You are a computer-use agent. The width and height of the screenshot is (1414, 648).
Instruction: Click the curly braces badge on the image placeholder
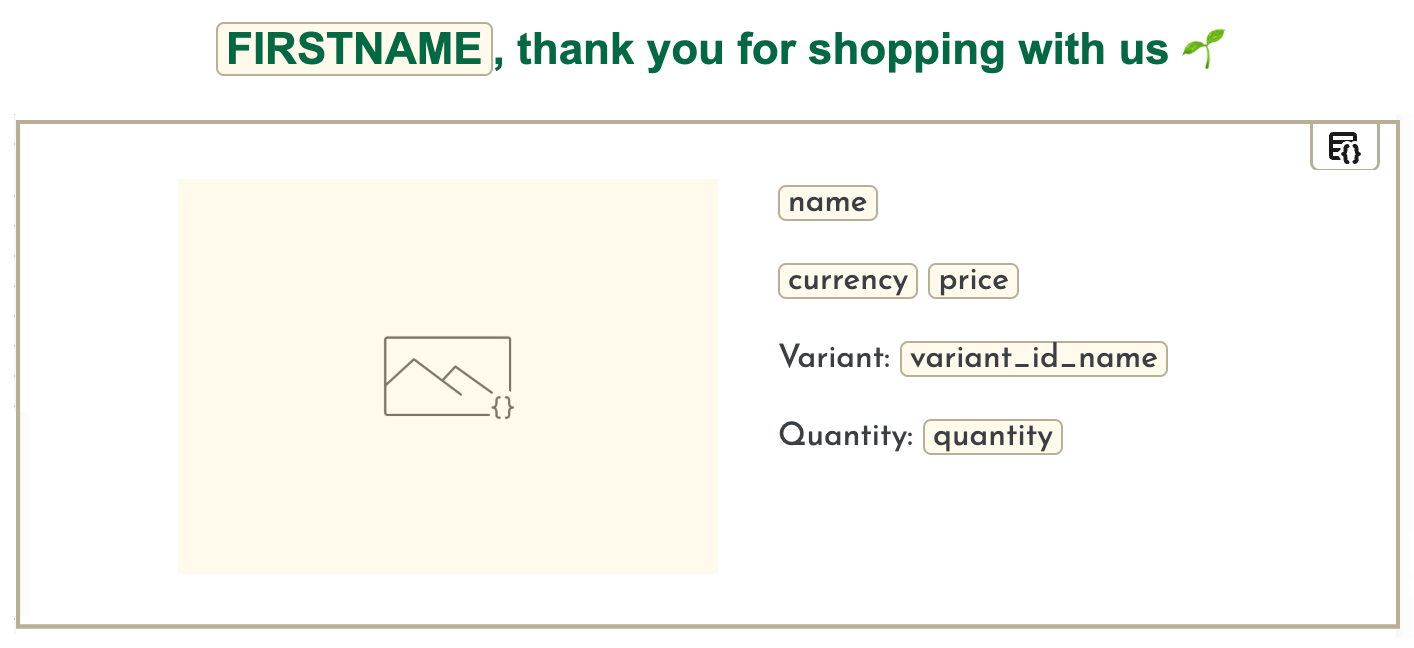tap(504, 408)
